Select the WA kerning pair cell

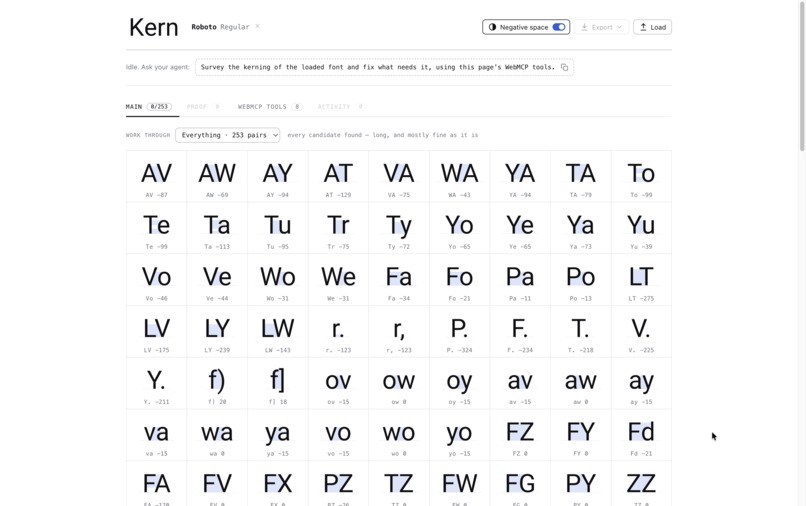coord(460,176)
